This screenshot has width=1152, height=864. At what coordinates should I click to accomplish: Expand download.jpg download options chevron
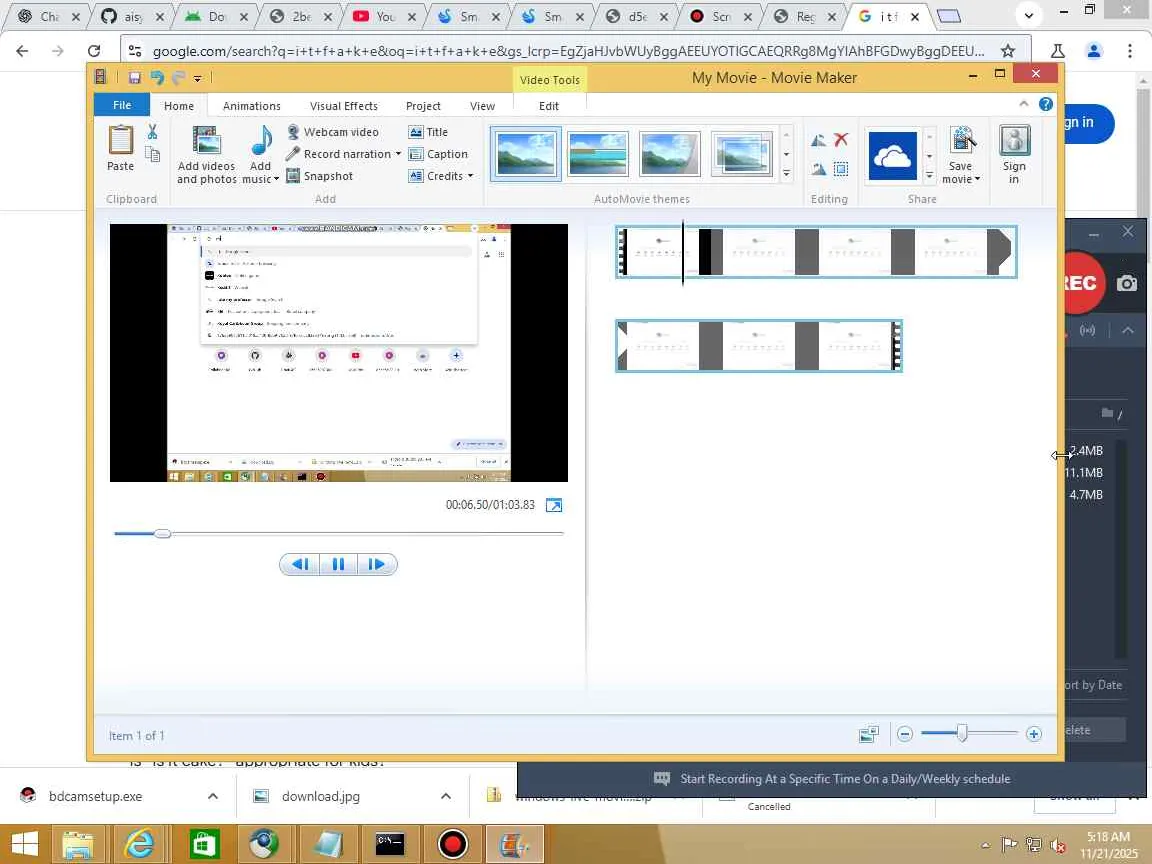(445, 796)
